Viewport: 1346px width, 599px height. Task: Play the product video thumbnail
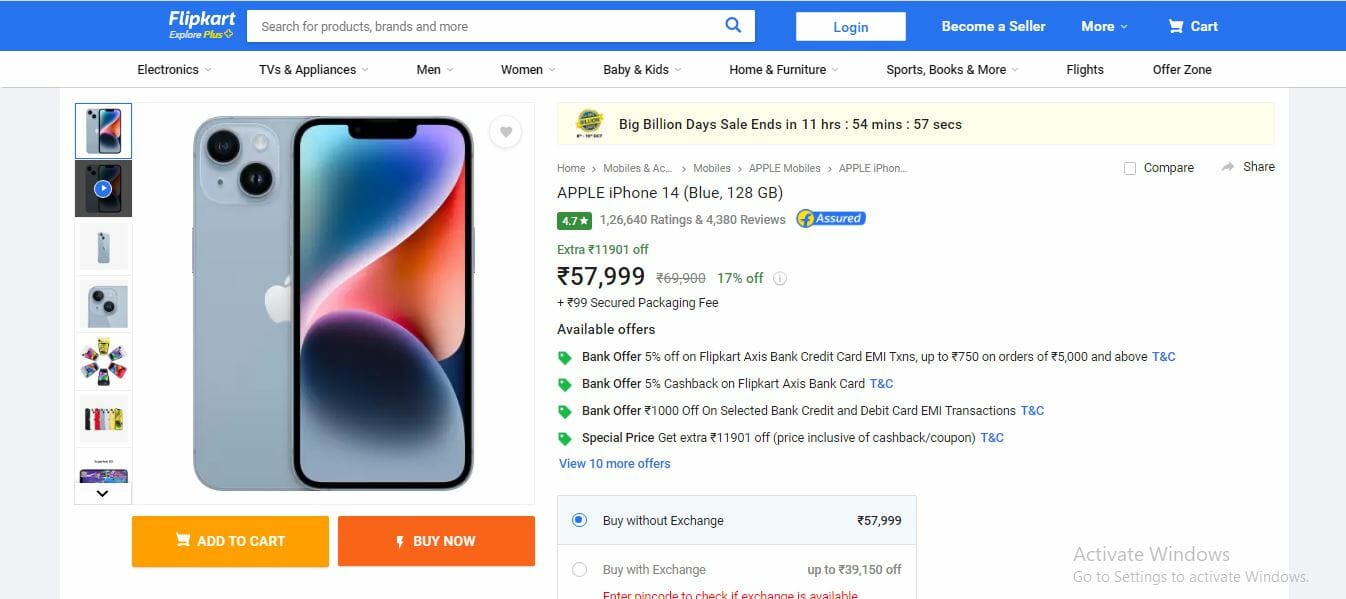pos(103,188)
